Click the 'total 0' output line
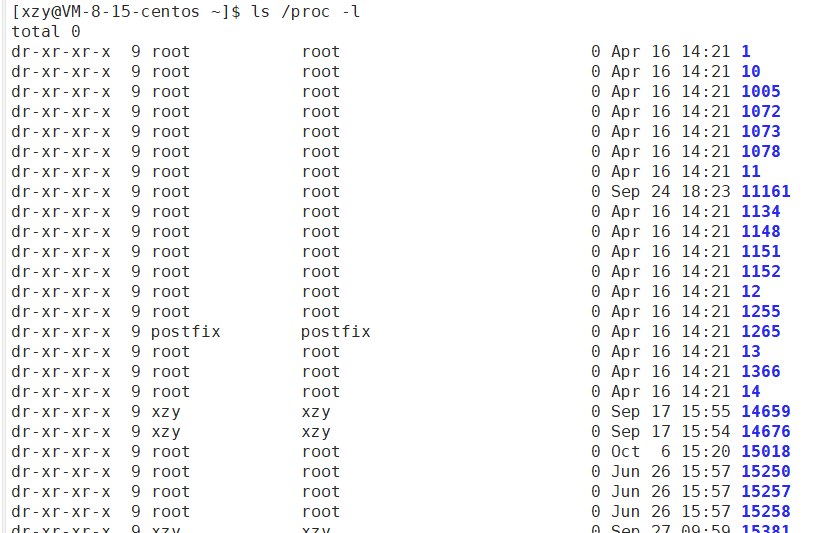Viewport: 837px width, 533px height. click(46, 32)
